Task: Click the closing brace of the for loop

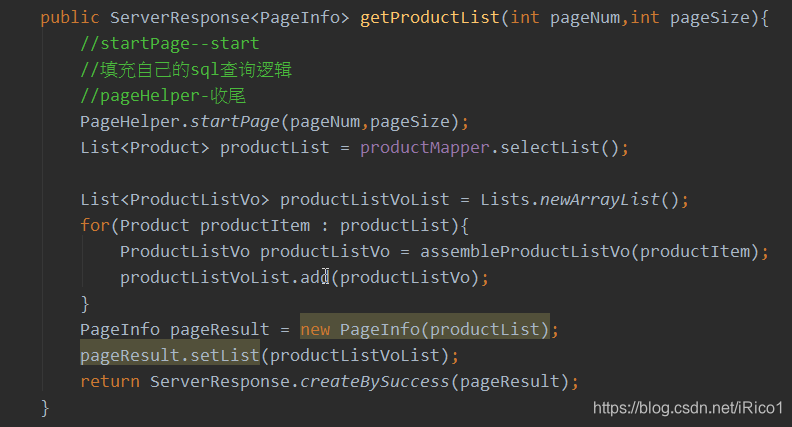Action: [85, 304]
